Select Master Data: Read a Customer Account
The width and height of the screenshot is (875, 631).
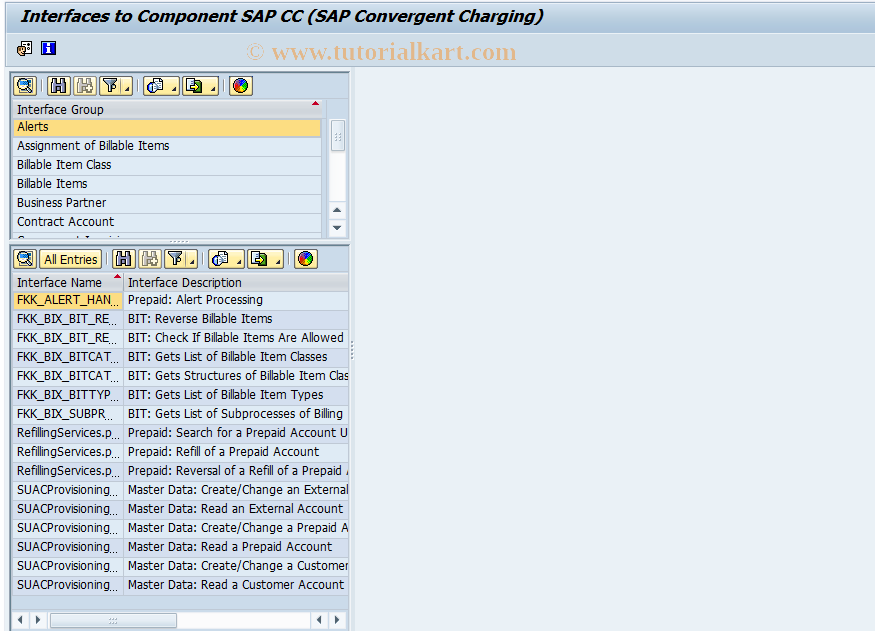click(x=237, y=585)
